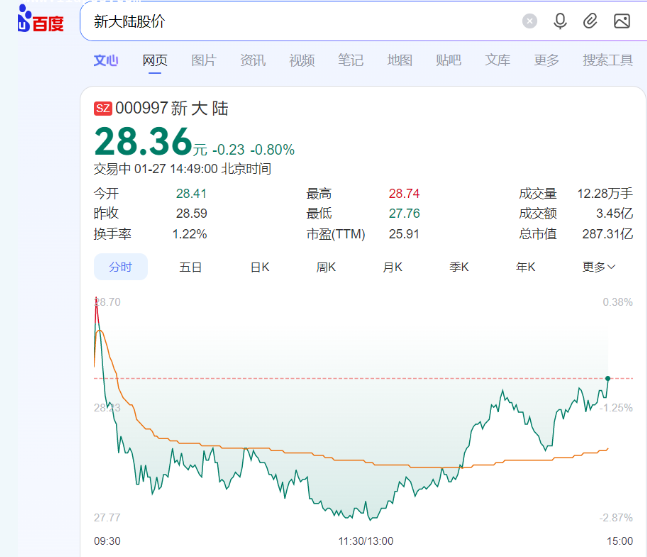Select the 分时 chart view
The image size is (647, 557).
tap(120, 267)
